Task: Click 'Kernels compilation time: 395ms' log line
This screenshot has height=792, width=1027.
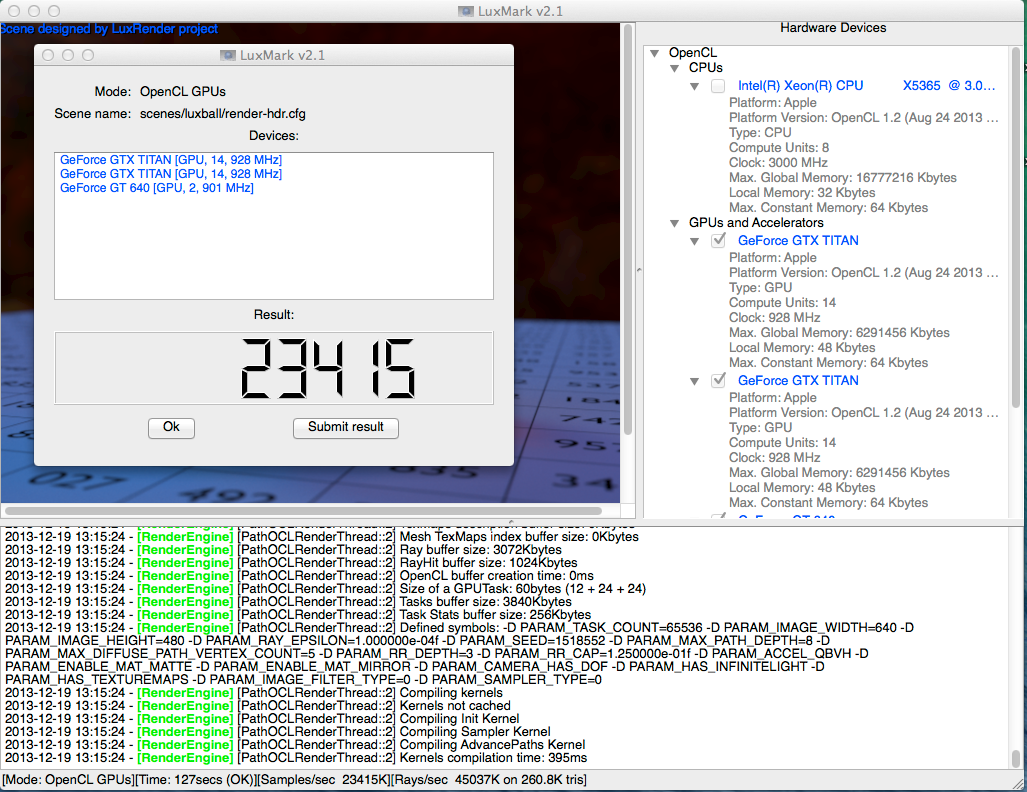Action: [x=493, y=758]
